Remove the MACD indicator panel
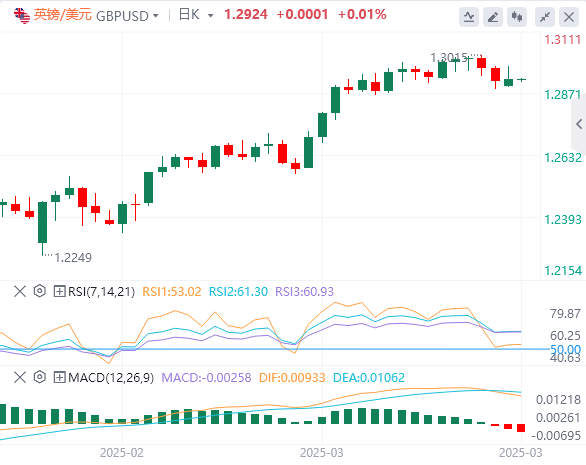This screenshot has height=465, width=586. coord(20,377)
